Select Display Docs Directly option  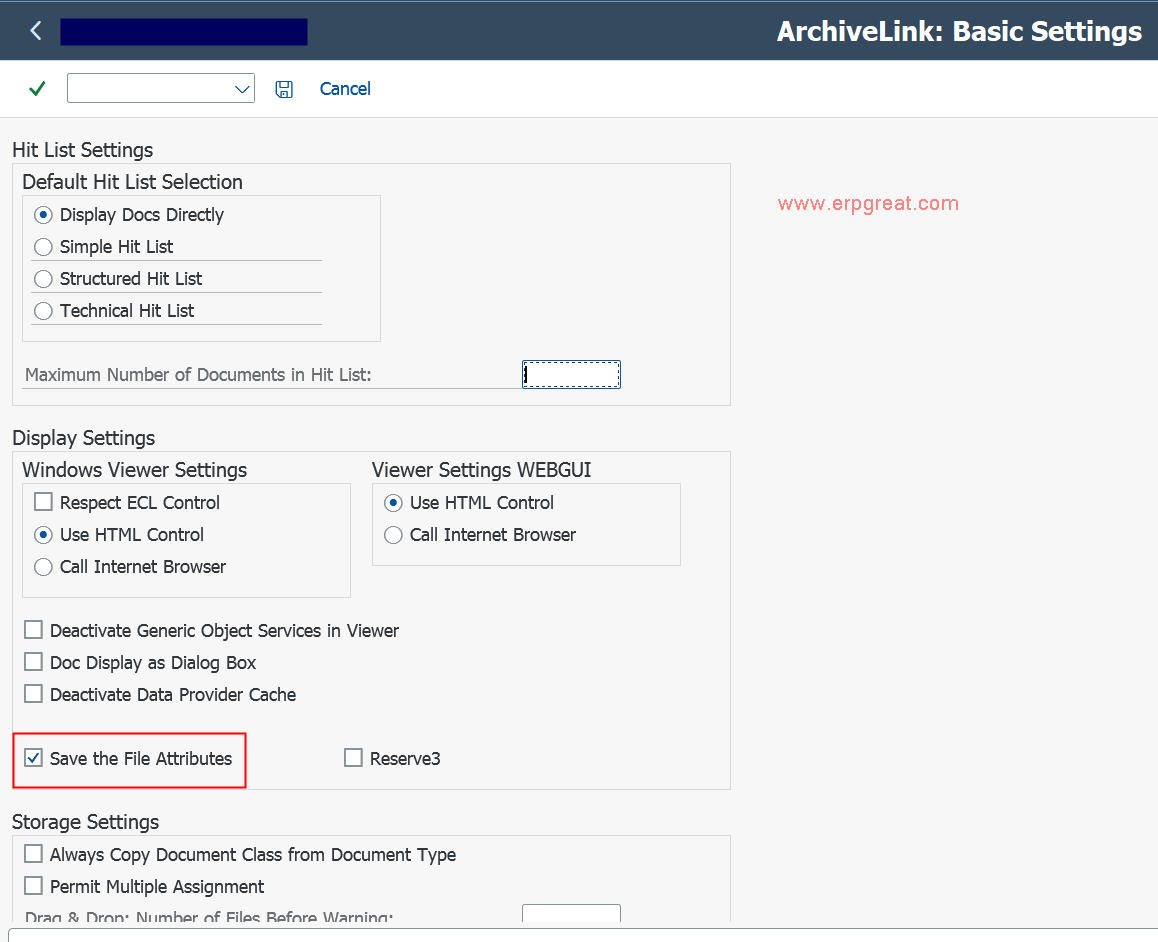point(43,215)
